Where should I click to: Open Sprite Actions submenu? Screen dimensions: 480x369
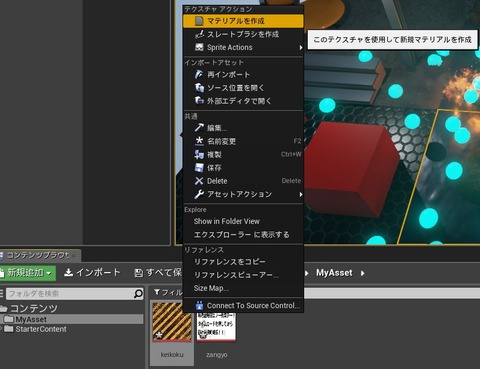[243, 47]
